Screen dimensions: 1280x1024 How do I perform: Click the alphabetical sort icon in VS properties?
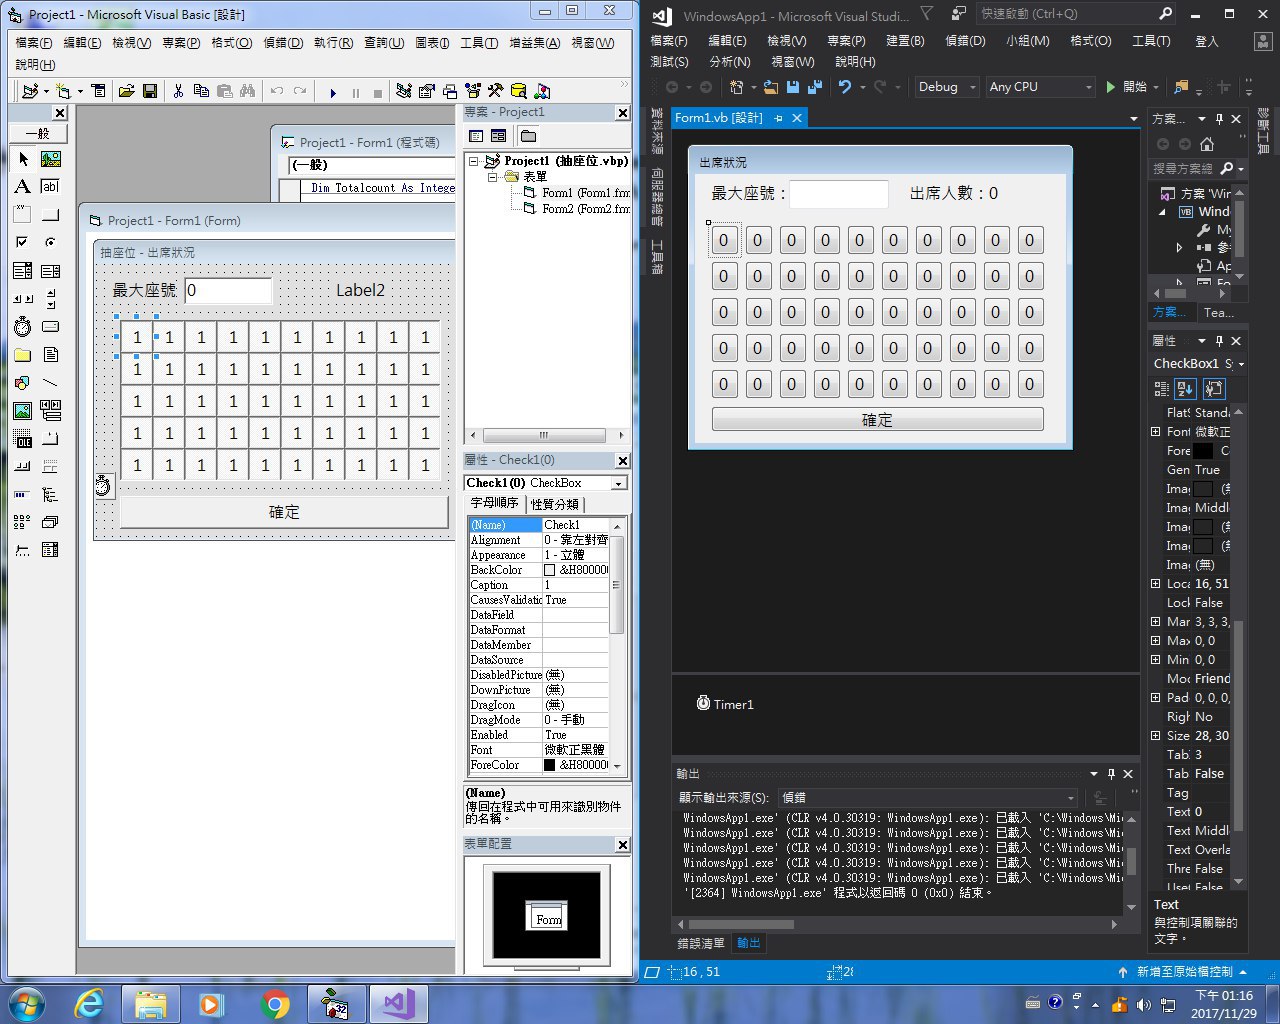[x=1185, y=389]
